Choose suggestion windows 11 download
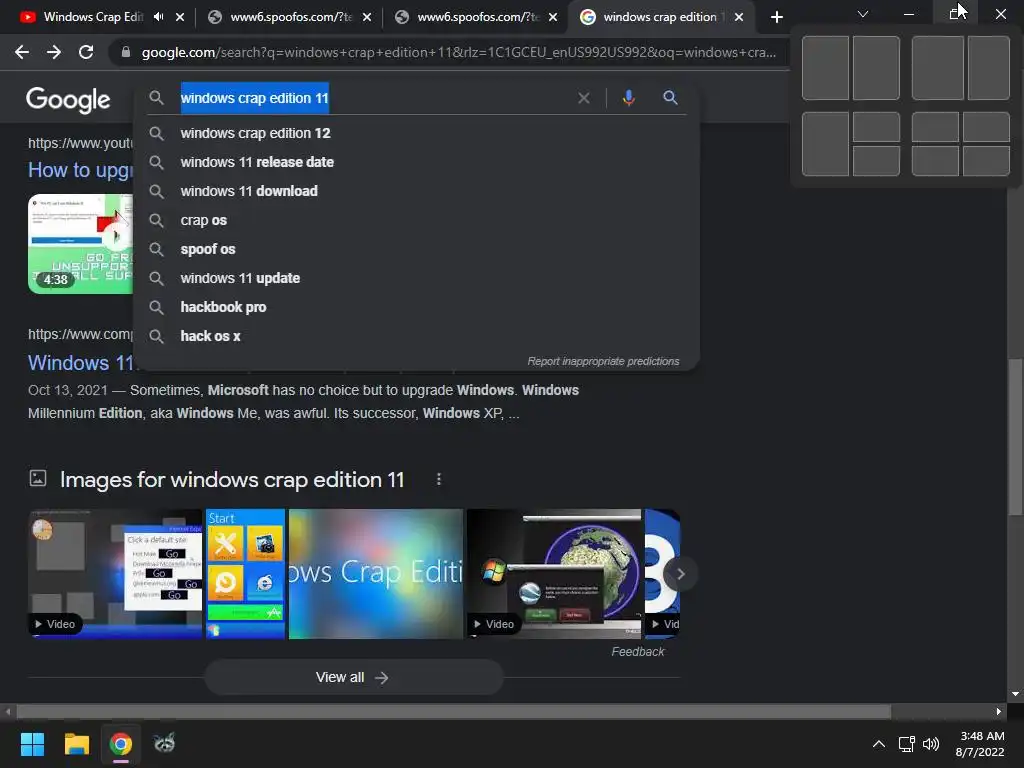Screen dimensions: 1024x768 [416, 191]
